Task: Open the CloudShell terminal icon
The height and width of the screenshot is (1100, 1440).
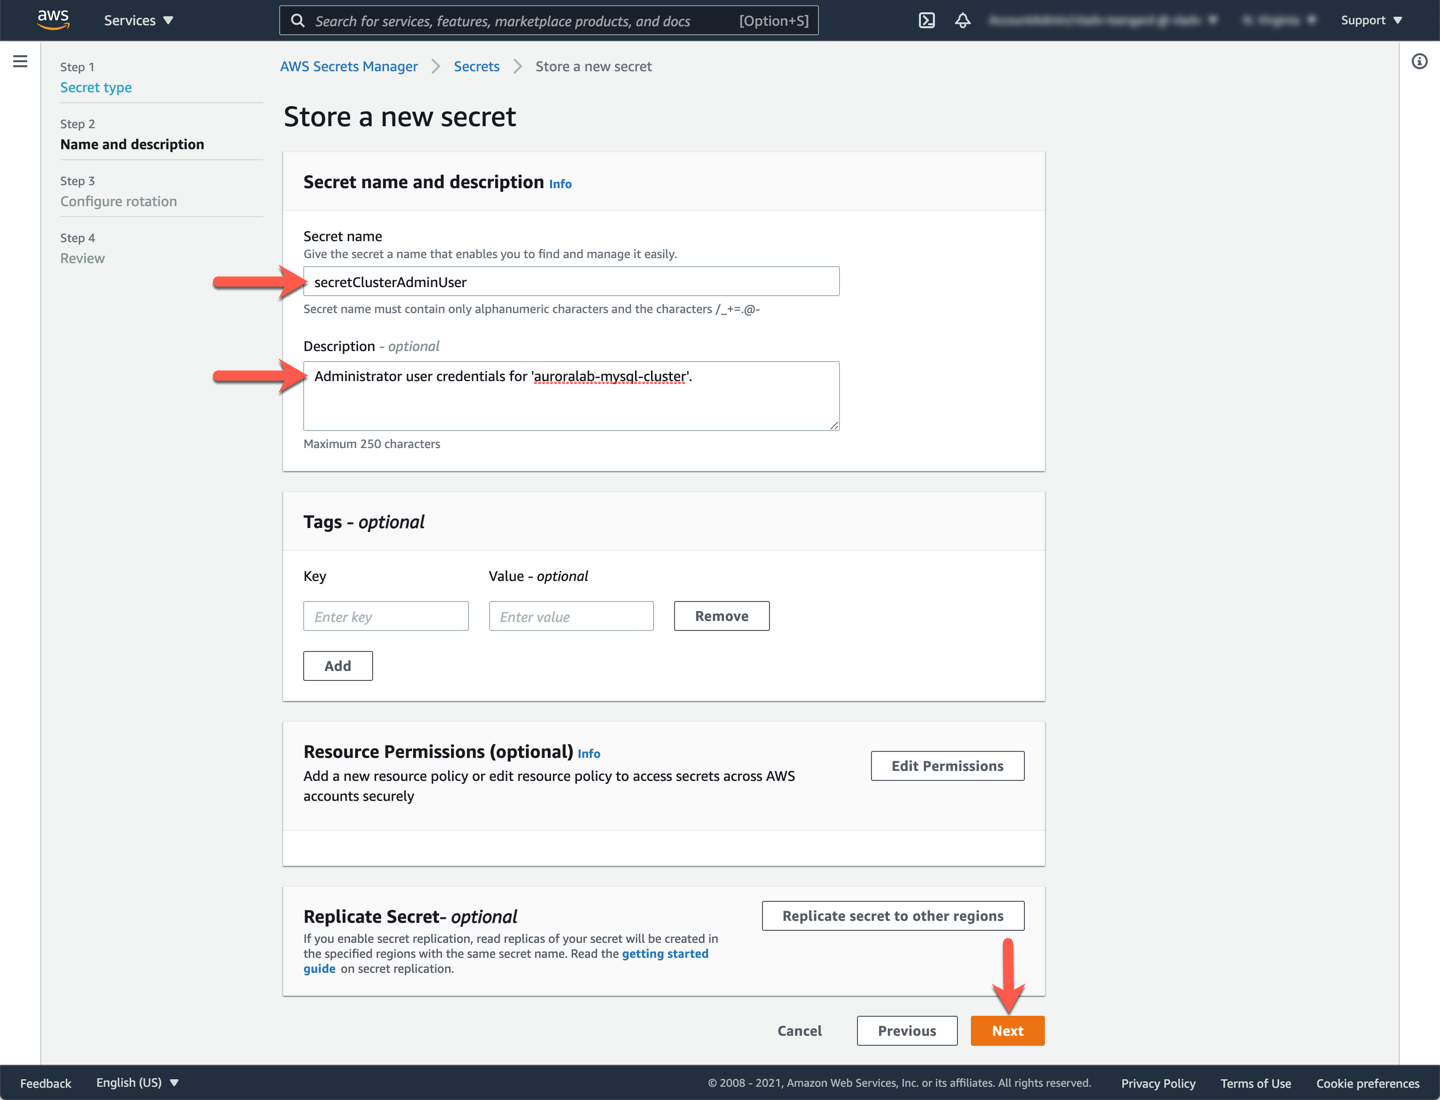Action: point(927,20)
